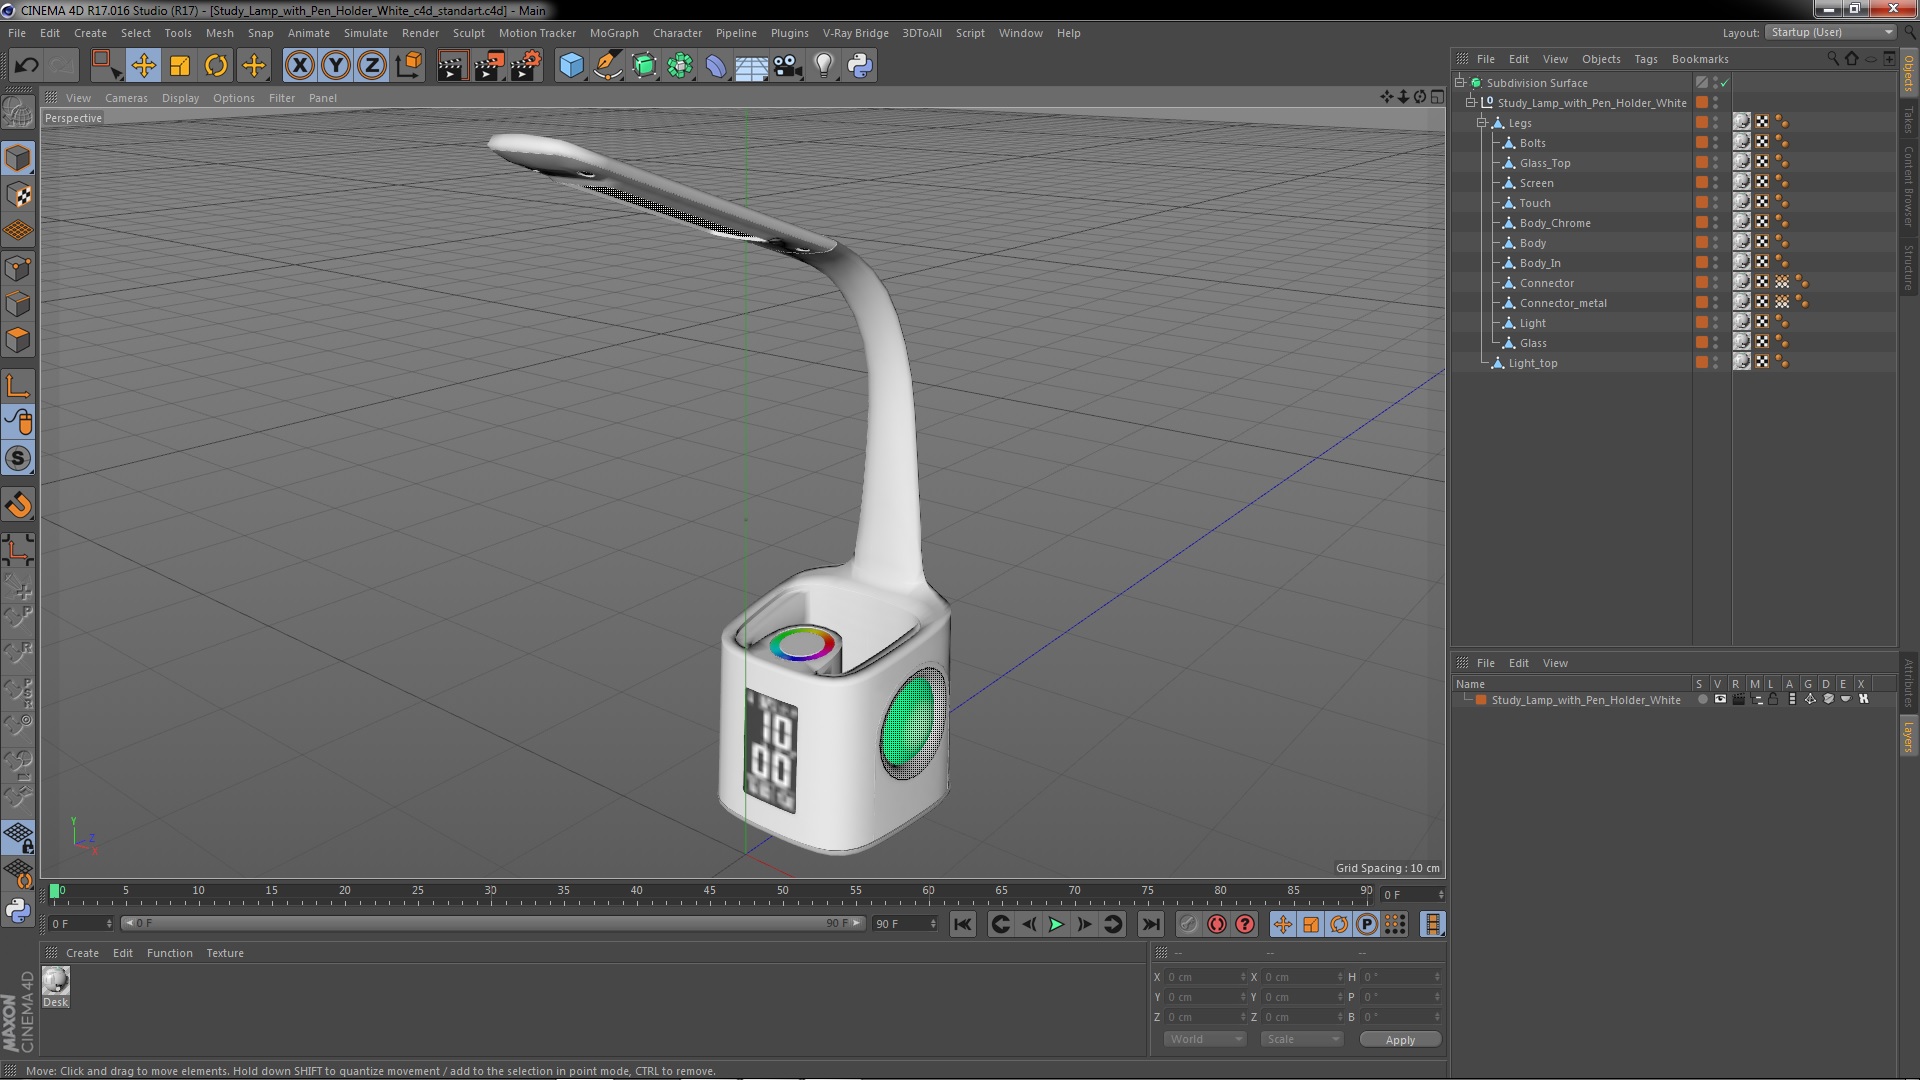Click the timeline range slider bar
This screenshot has height=1080, width=1920.
(x=493, y=924)
